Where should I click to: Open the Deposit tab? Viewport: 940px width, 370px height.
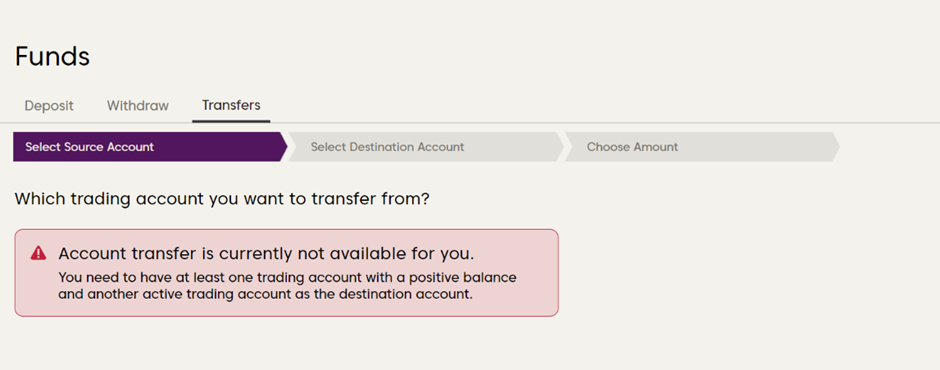(x=49, y=106)
